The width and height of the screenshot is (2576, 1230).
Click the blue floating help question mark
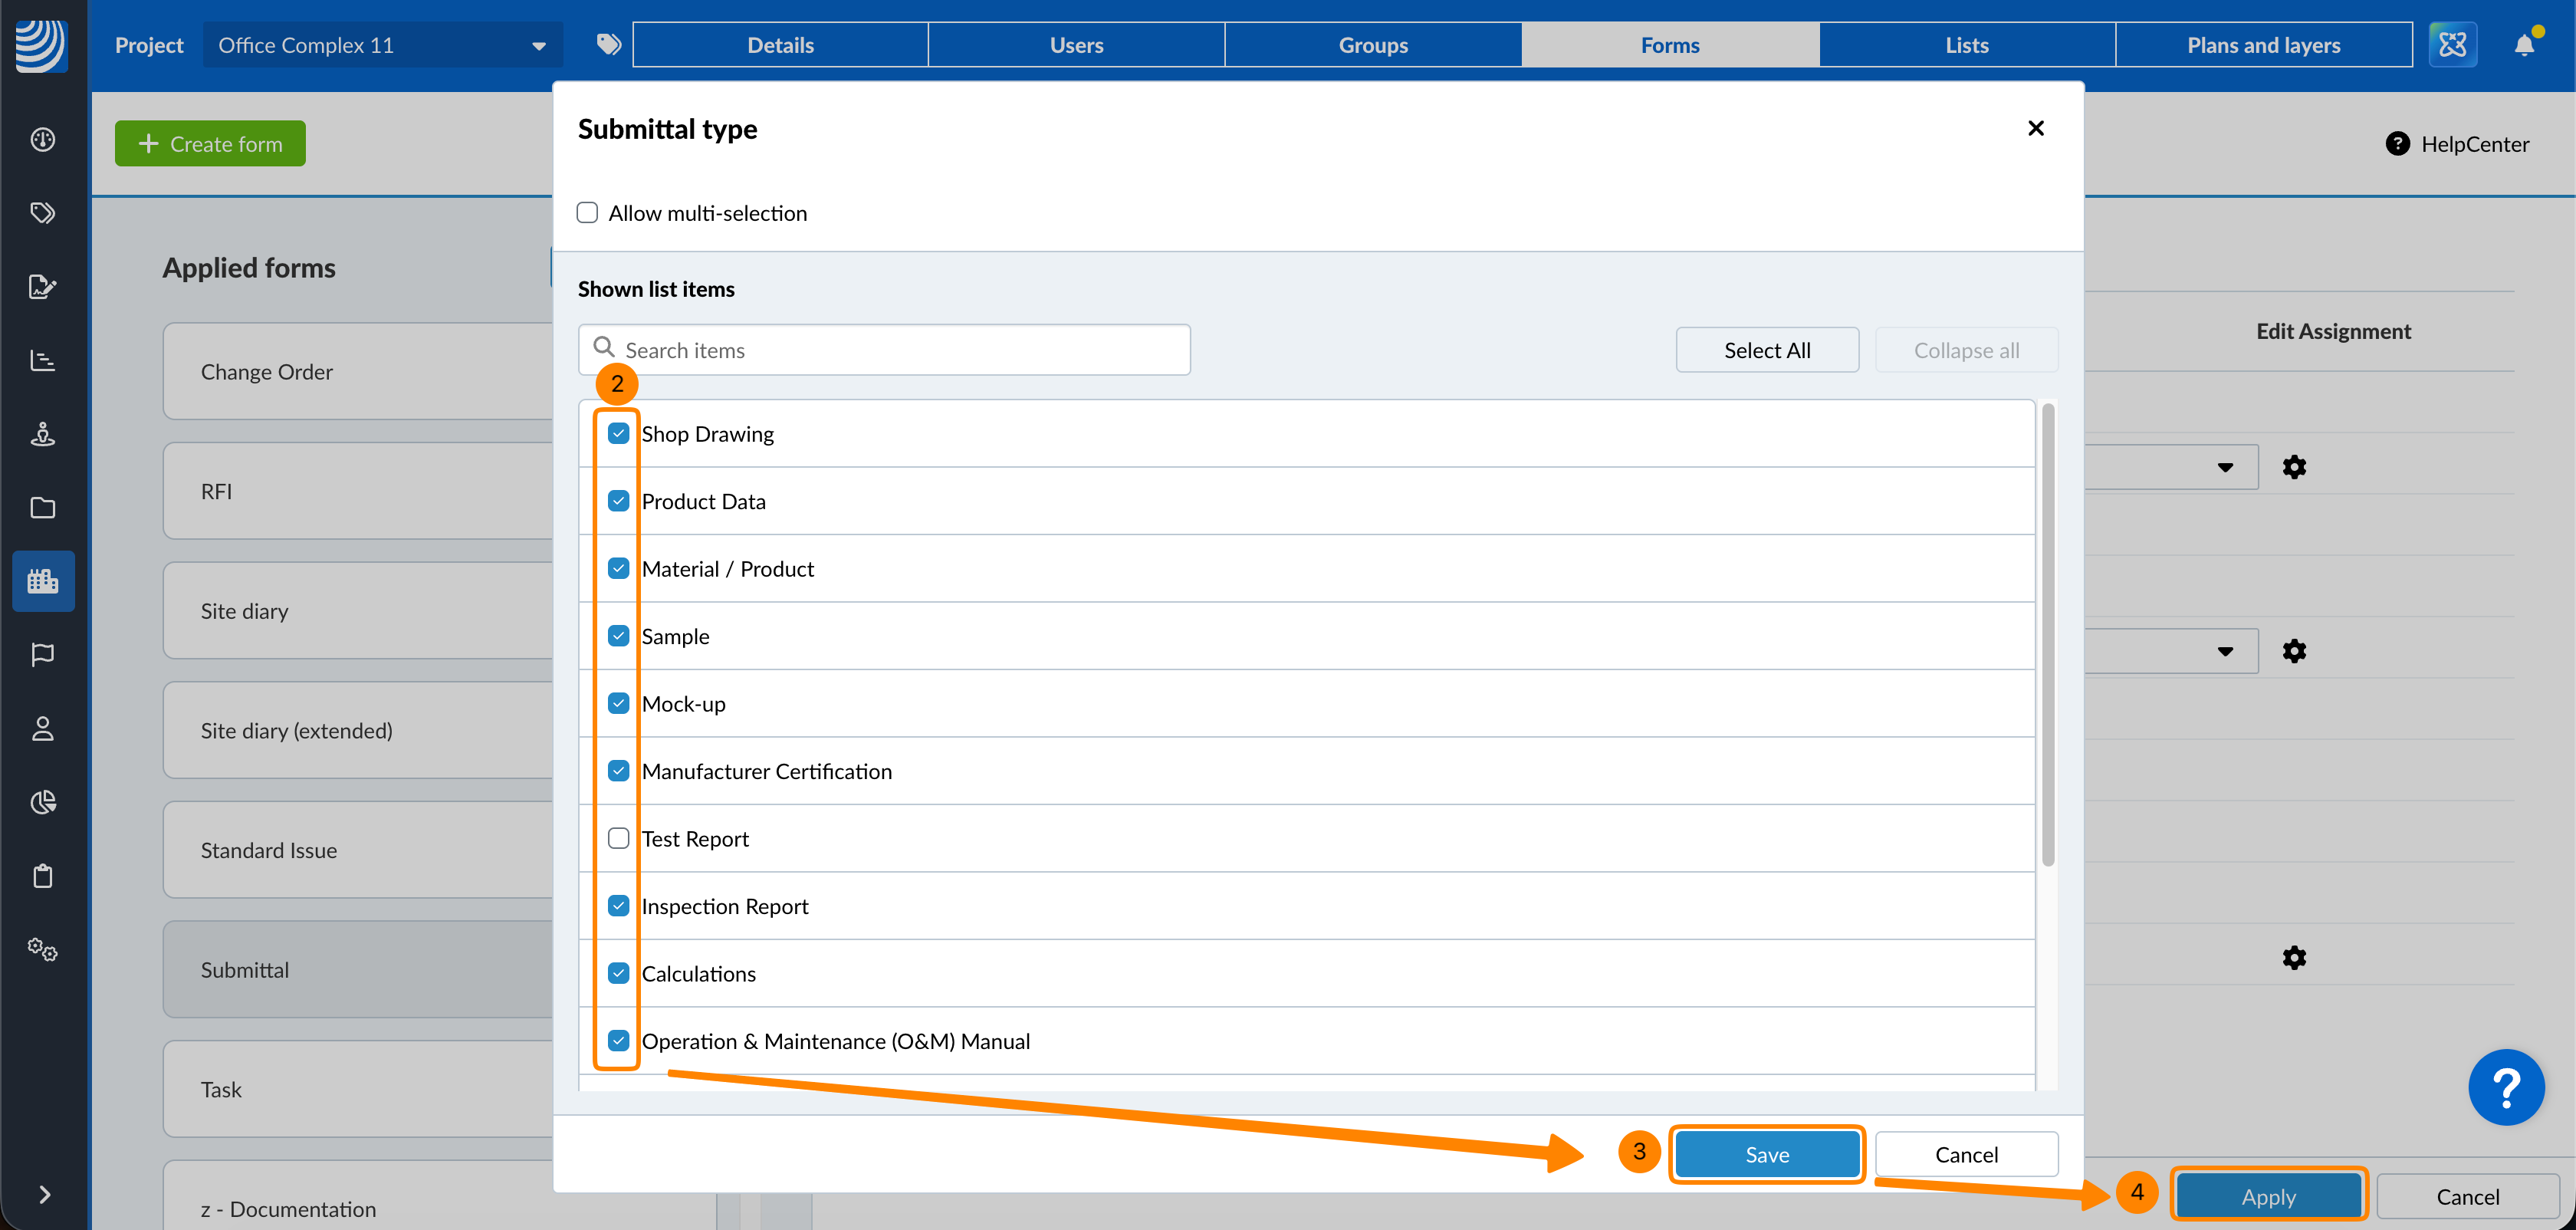[2505, 1087]
